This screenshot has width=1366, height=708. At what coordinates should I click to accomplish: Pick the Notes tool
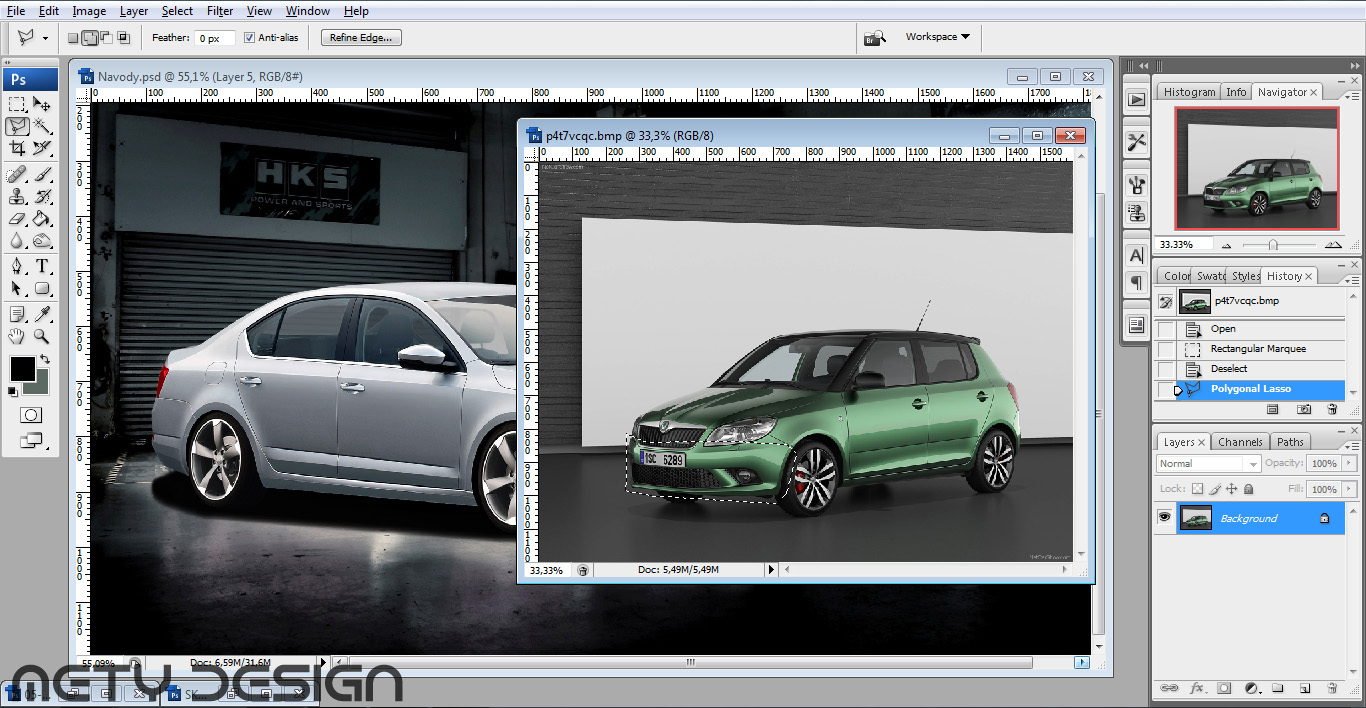click(x=17, y=314)
